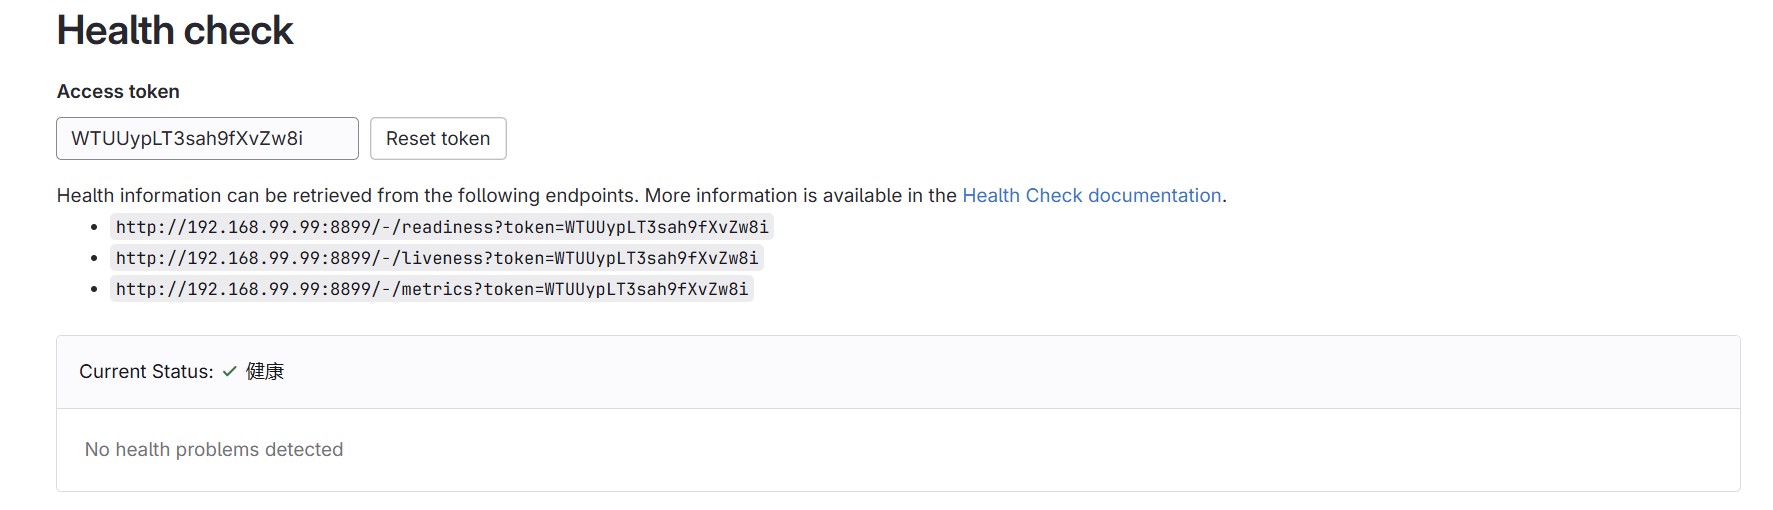Click the Reset token button
This screenshot has height=510, width=1773.
tap(438, 139)
